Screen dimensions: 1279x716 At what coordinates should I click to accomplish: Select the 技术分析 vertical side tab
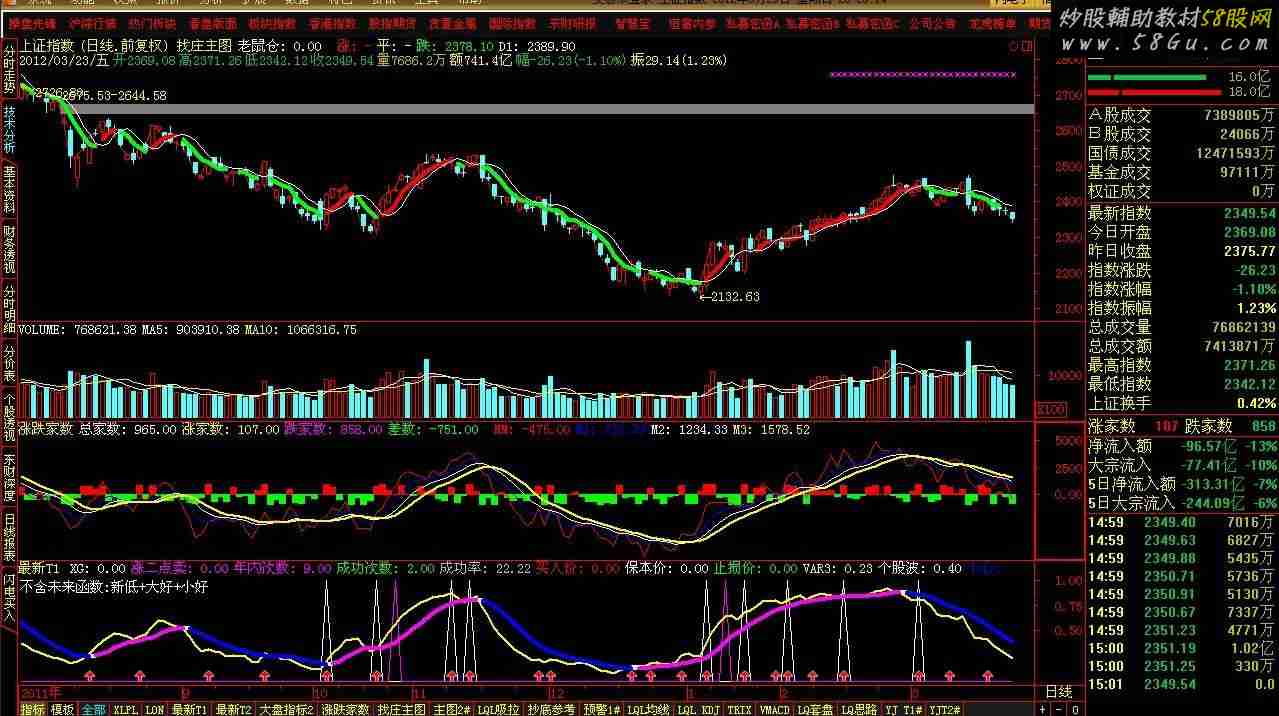9,129
